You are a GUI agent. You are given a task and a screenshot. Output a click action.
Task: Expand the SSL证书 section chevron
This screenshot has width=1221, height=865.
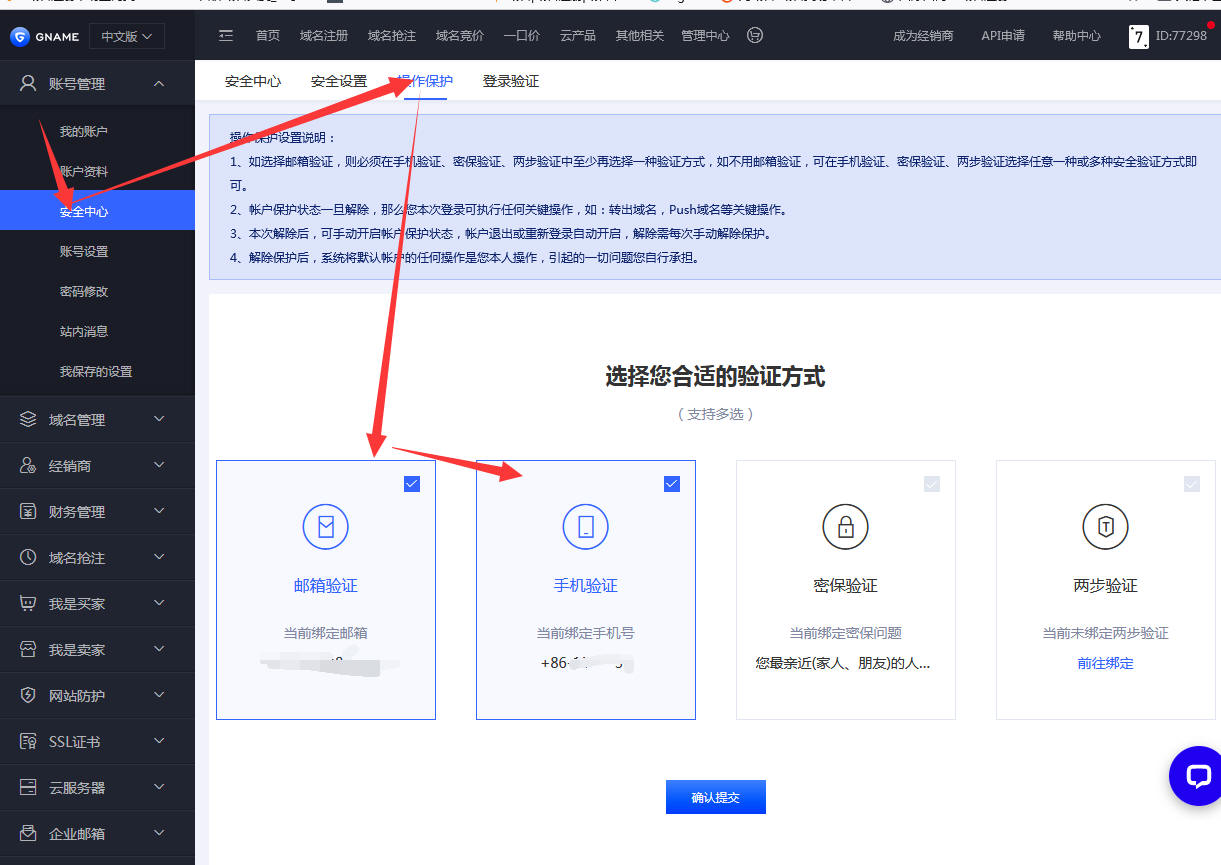pos(159,742)
